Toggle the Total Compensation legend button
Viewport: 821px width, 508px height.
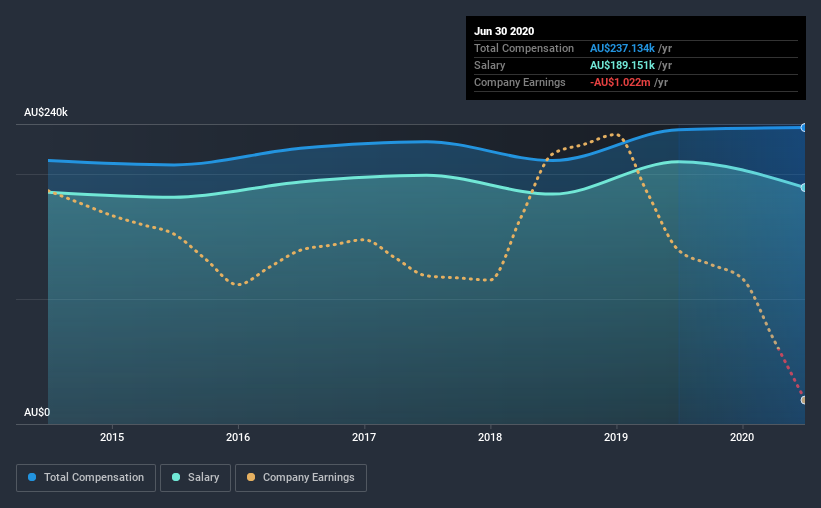point(86,478)
